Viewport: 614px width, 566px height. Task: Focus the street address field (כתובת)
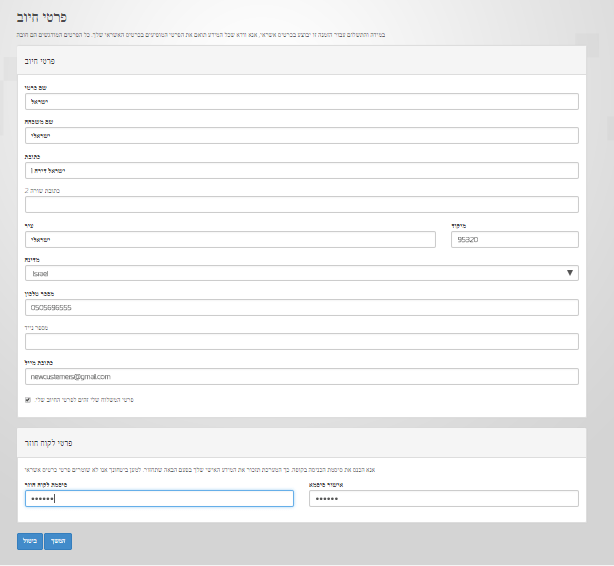300,170
